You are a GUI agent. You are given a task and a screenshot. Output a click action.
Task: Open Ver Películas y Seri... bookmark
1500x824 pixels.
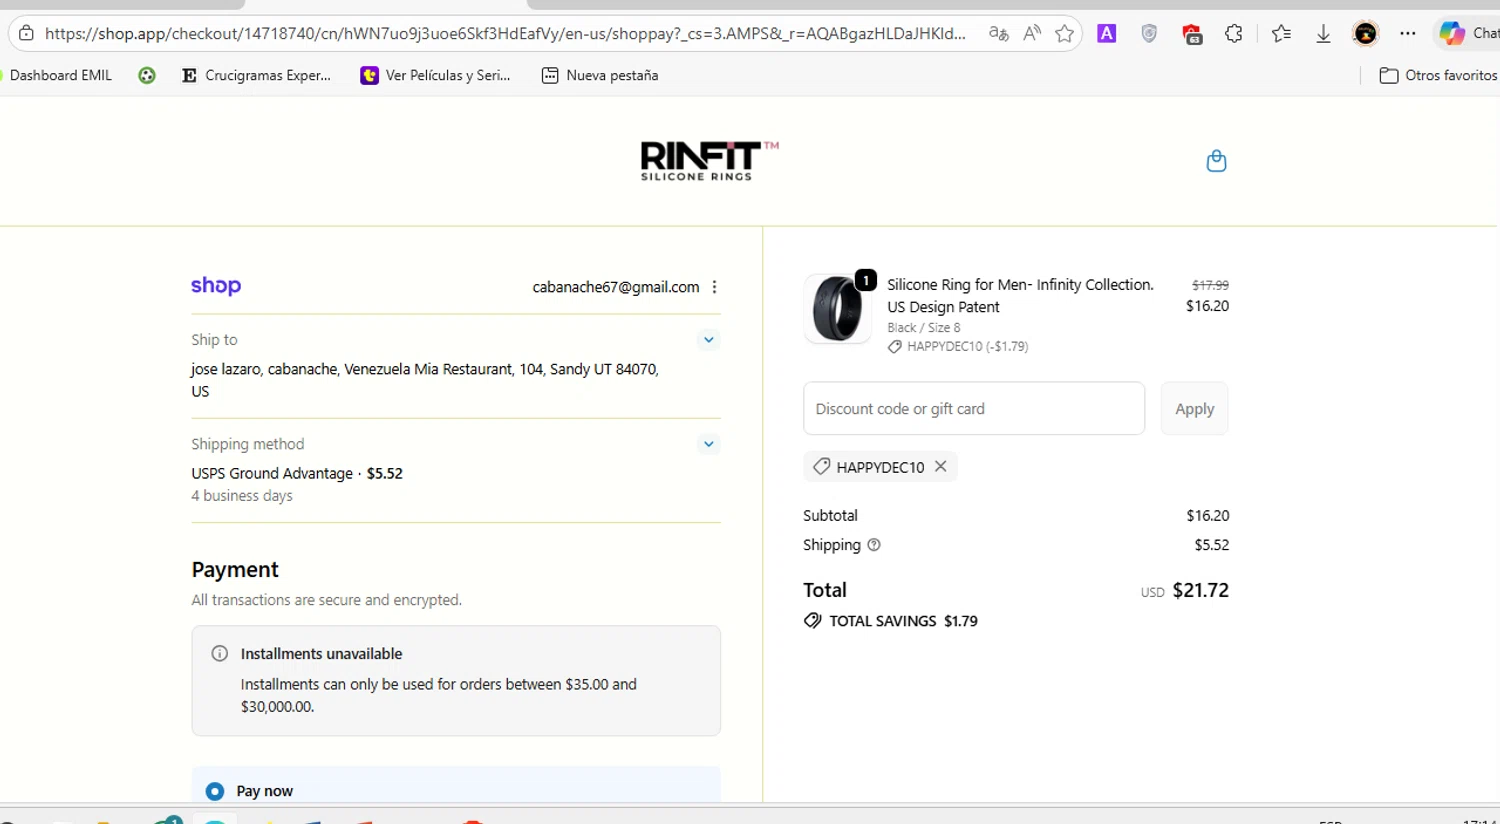(x=436, y=75)
